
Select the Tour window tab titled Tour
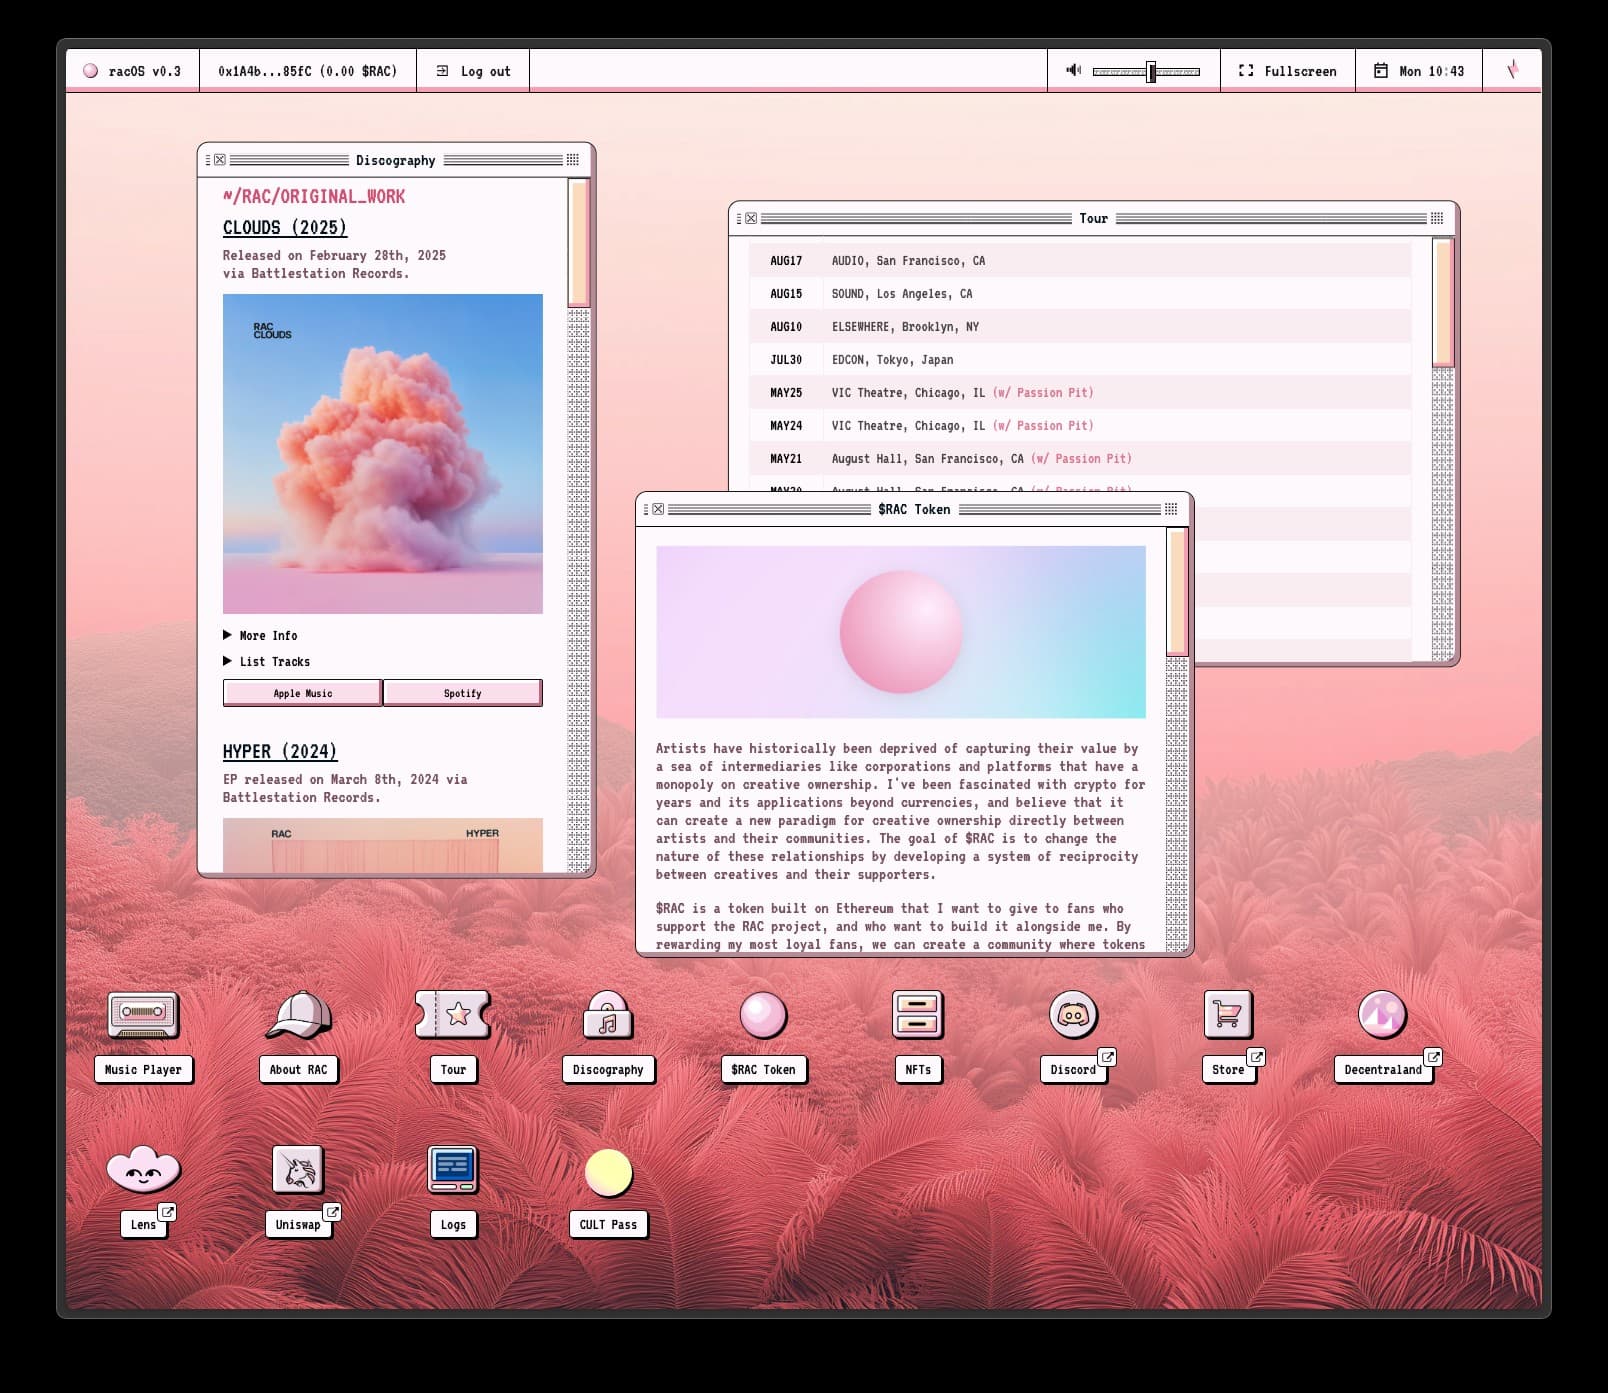(x=1094, y=218)
